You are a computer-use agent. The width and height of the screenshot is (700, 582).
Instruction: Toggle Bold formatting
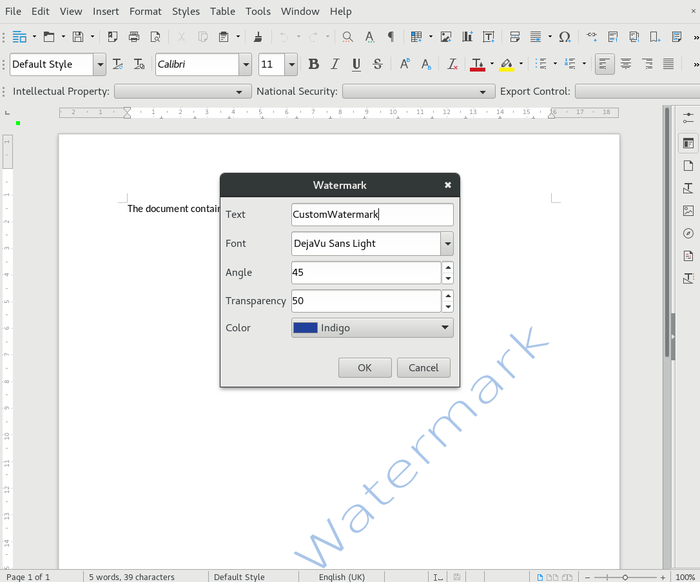[313, 64]
